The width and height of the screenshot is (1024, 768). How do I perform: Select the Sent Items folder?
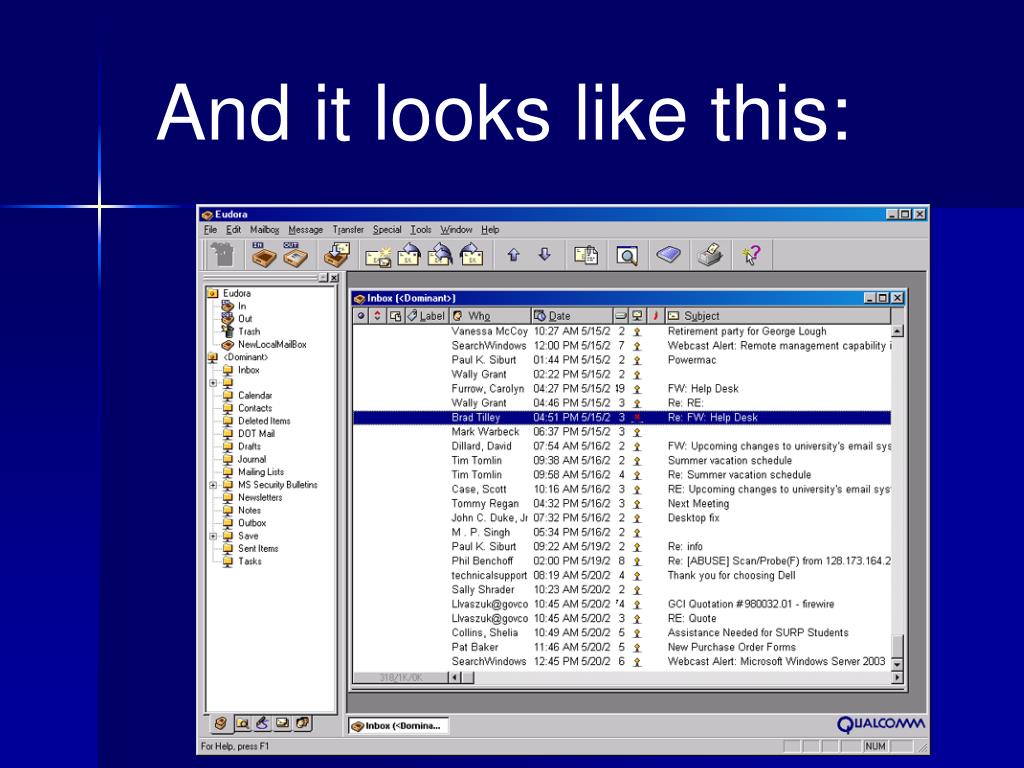point(258,549)
